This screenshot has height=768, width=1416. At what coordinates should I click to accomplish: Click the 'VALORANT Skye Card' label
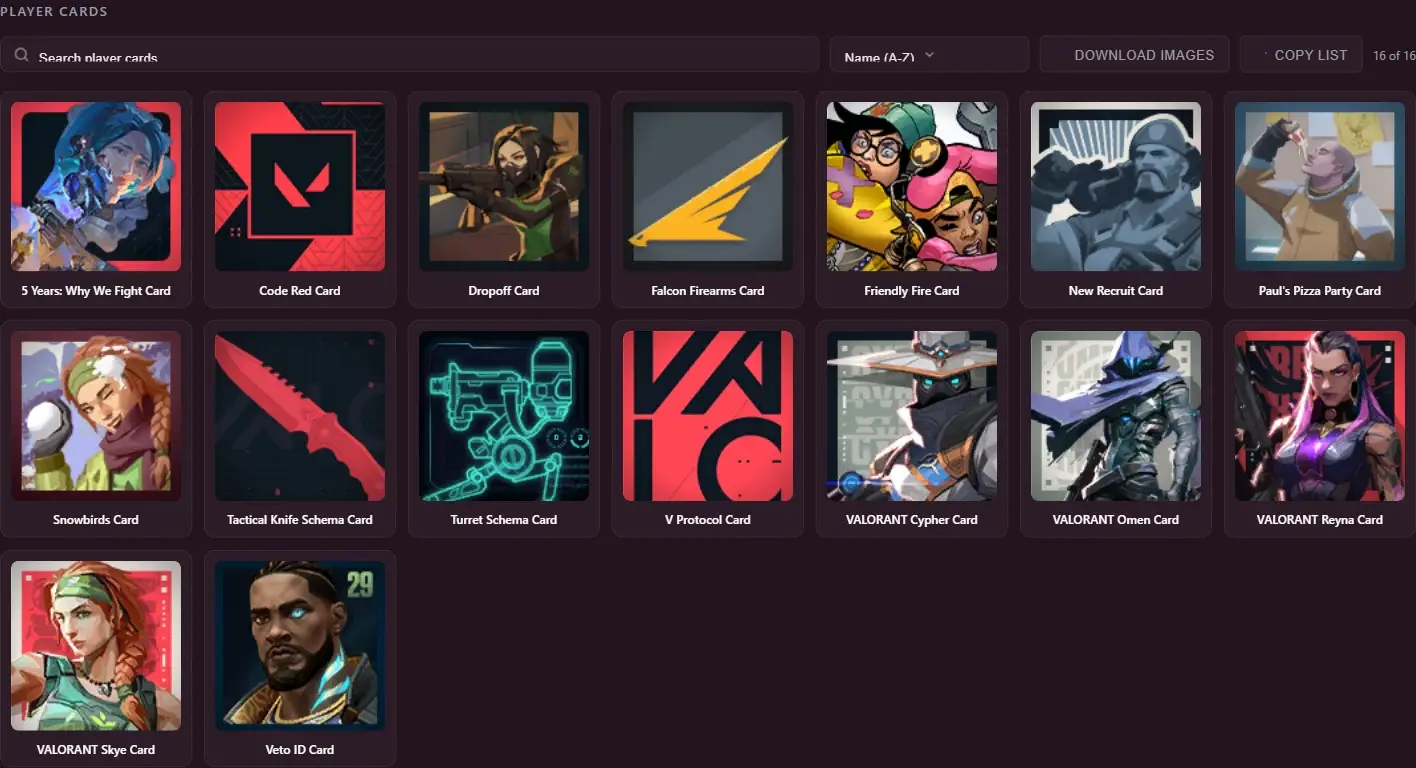click(x=96, y=750)
